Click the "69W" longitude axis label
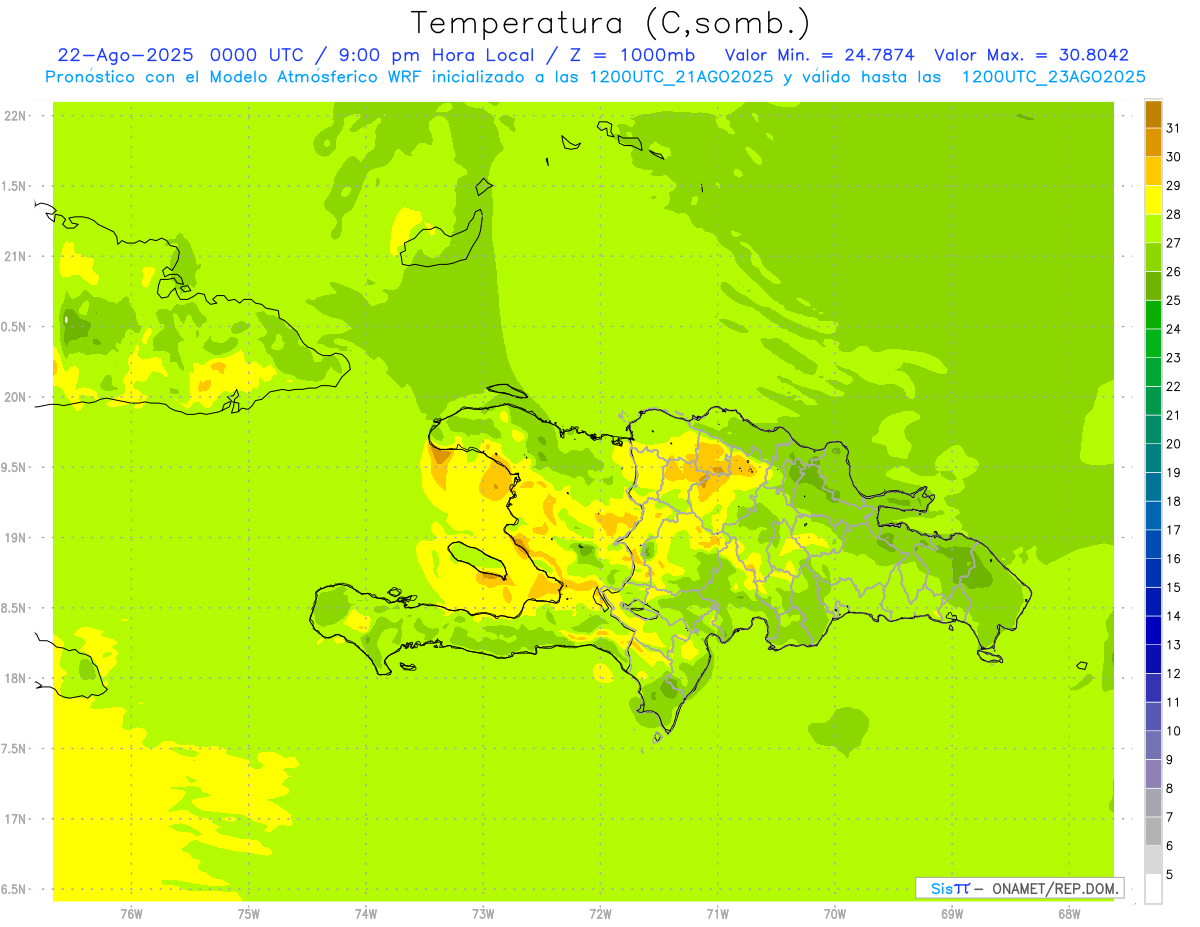 click(952, 913)
